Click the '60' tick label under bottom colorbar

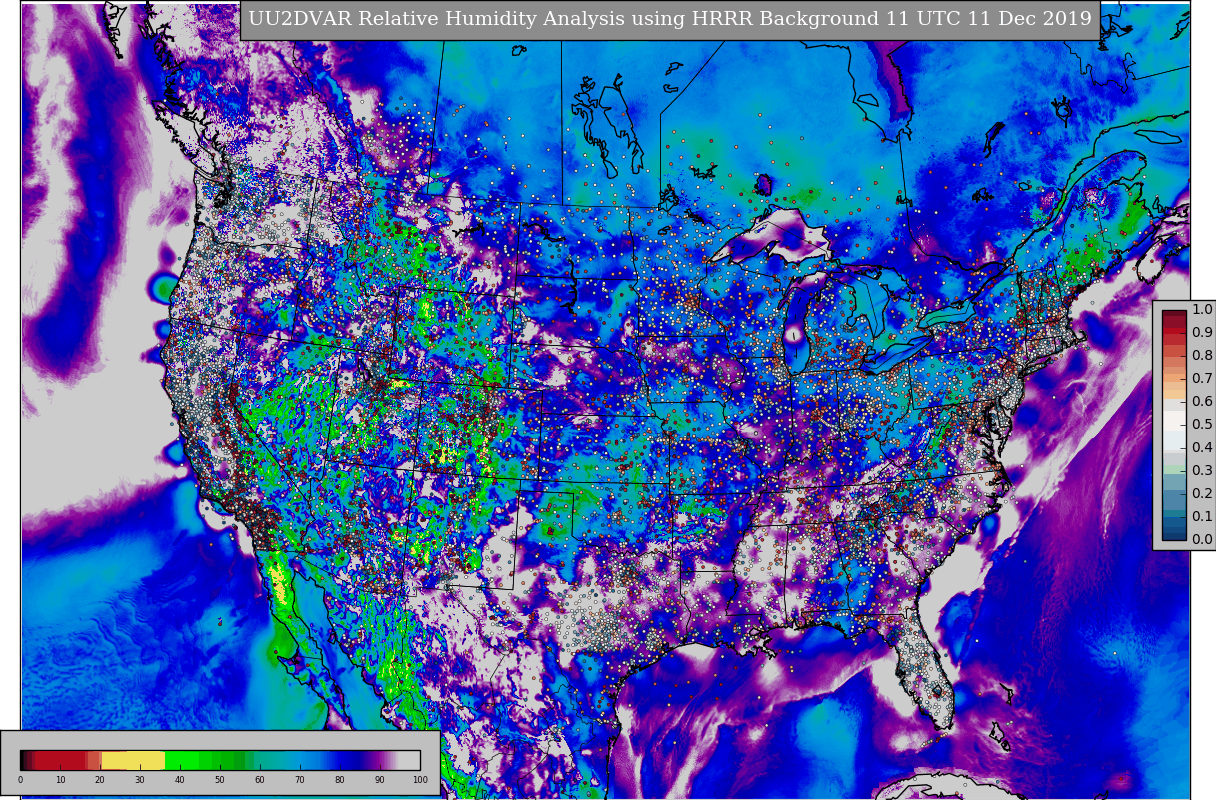tap(260, 780)
